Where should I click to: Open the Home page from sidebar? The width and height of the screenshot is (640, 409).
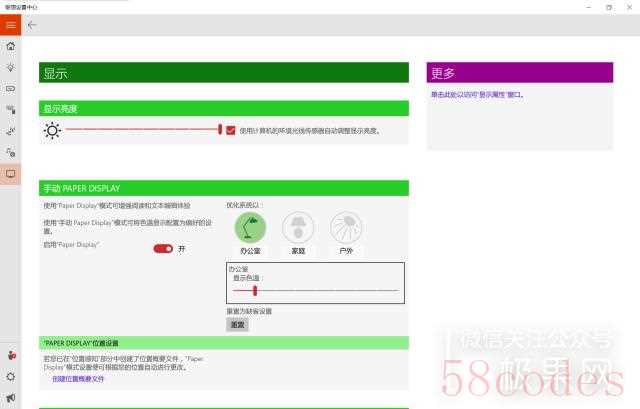[x=10, y=46]
